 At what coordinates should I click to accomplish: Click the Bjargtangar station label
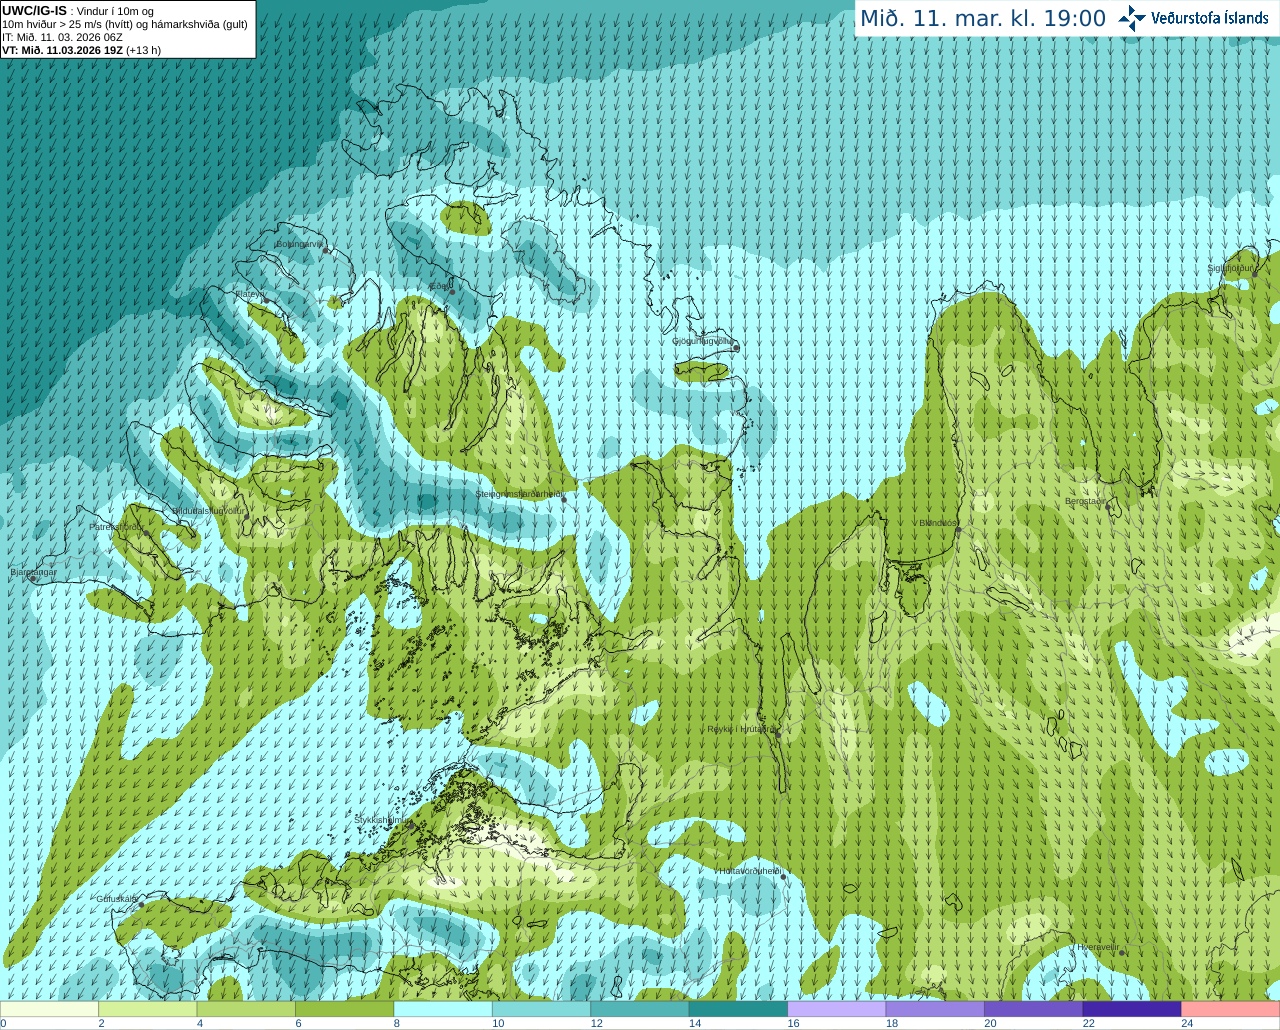[x=33, y=572]
